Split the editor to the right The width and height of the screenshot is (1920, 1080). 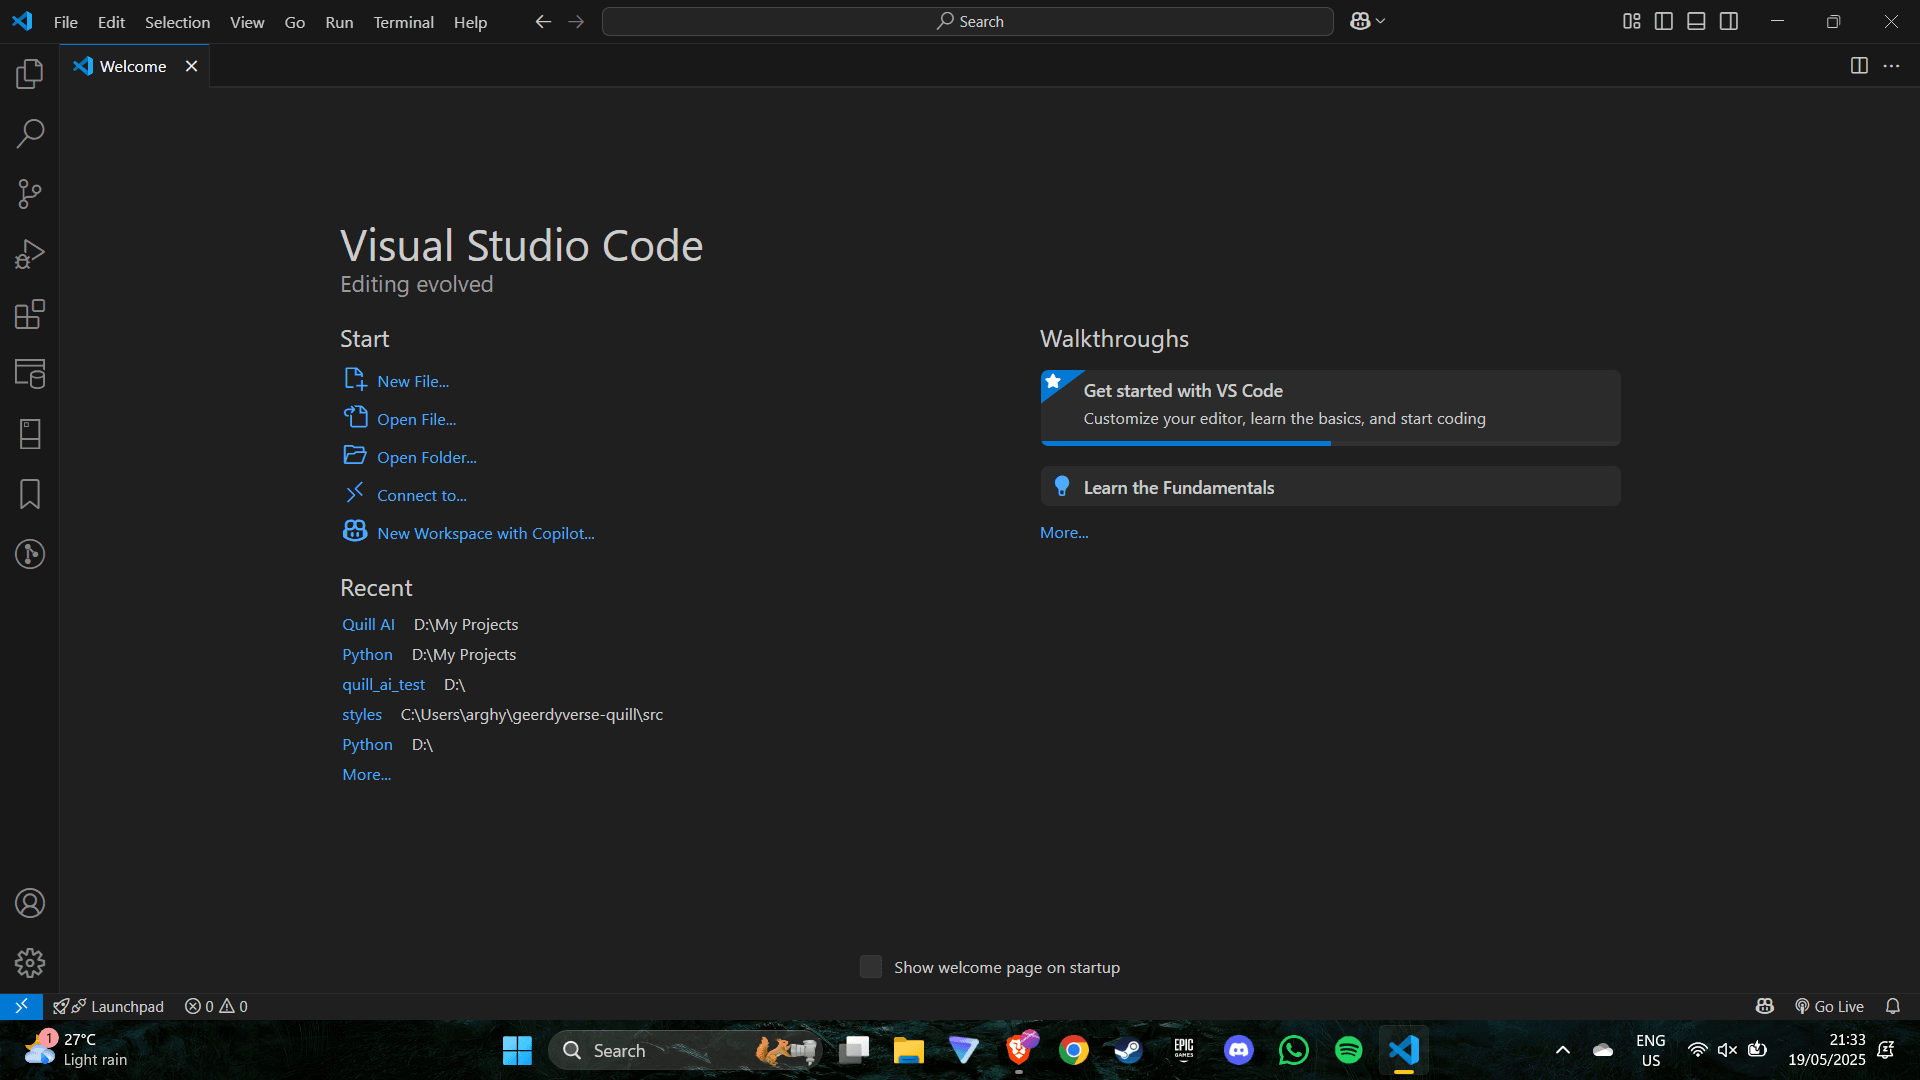point(1859,66)
